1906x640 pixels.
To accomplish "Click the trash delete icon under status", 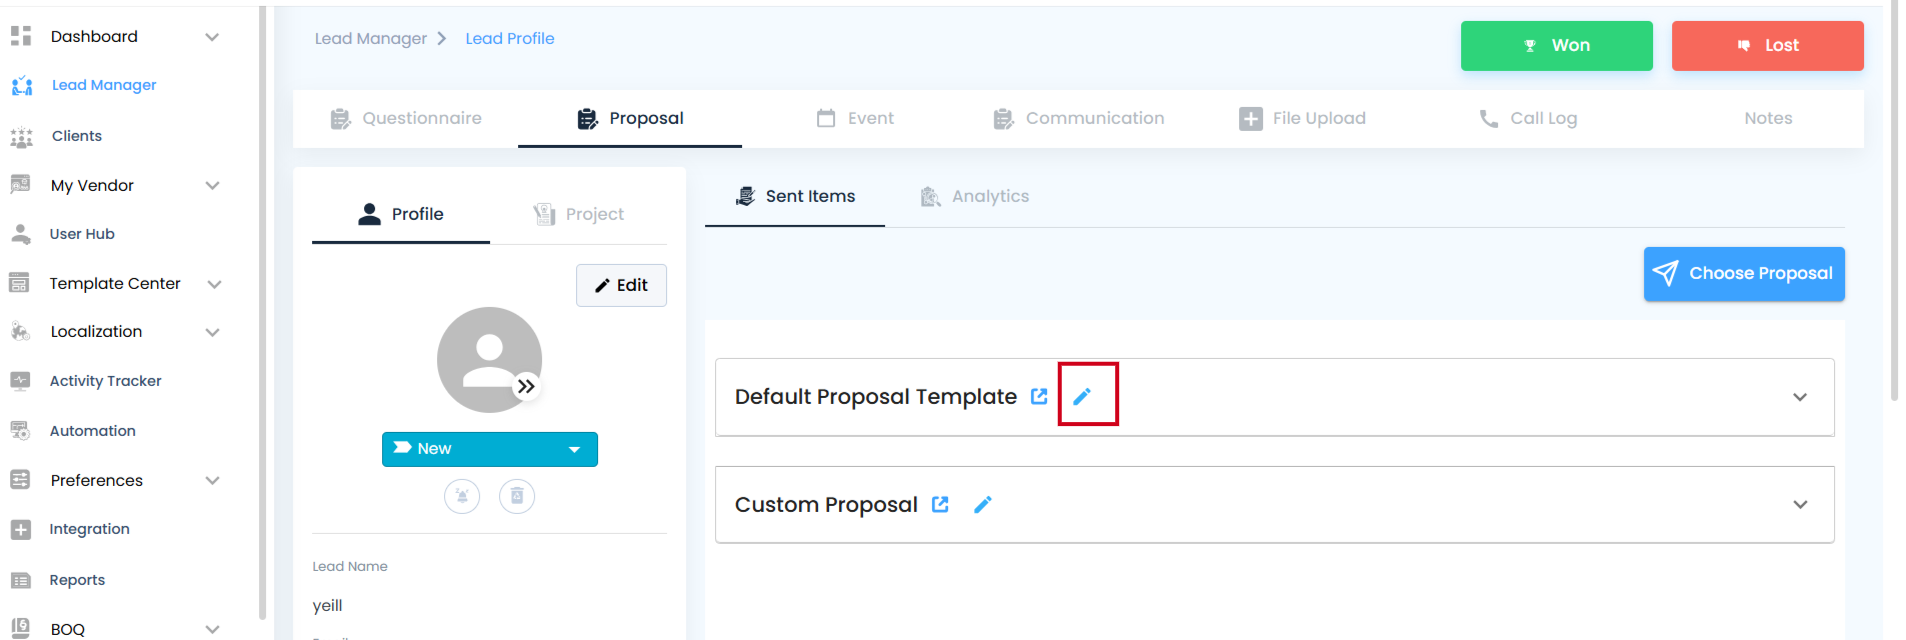I will [517, 496].
